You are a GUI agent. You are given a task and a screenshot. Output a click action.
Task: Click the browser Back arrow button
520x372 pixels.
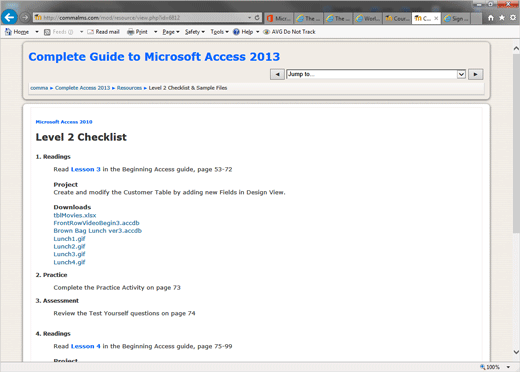pos(9,17)
